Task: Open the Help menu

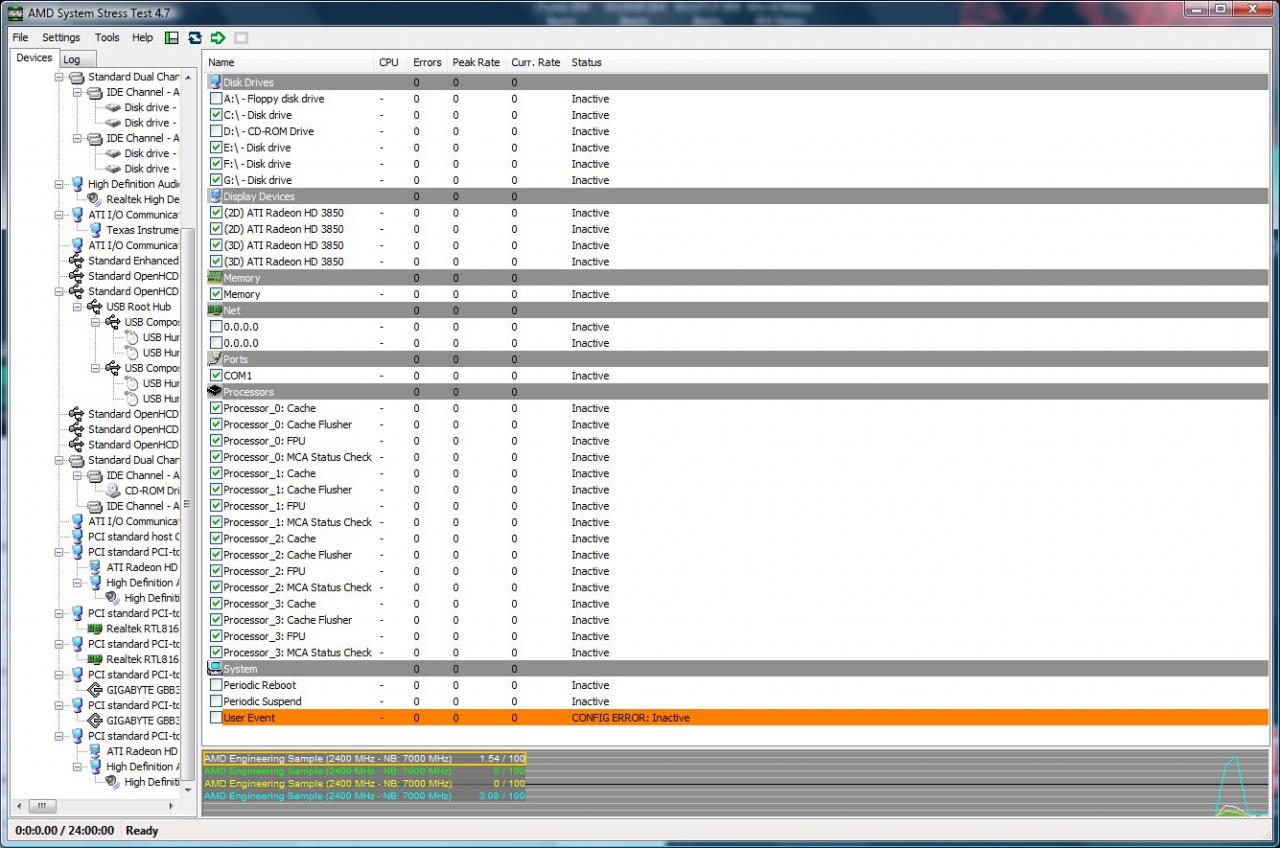Action: 143,38
